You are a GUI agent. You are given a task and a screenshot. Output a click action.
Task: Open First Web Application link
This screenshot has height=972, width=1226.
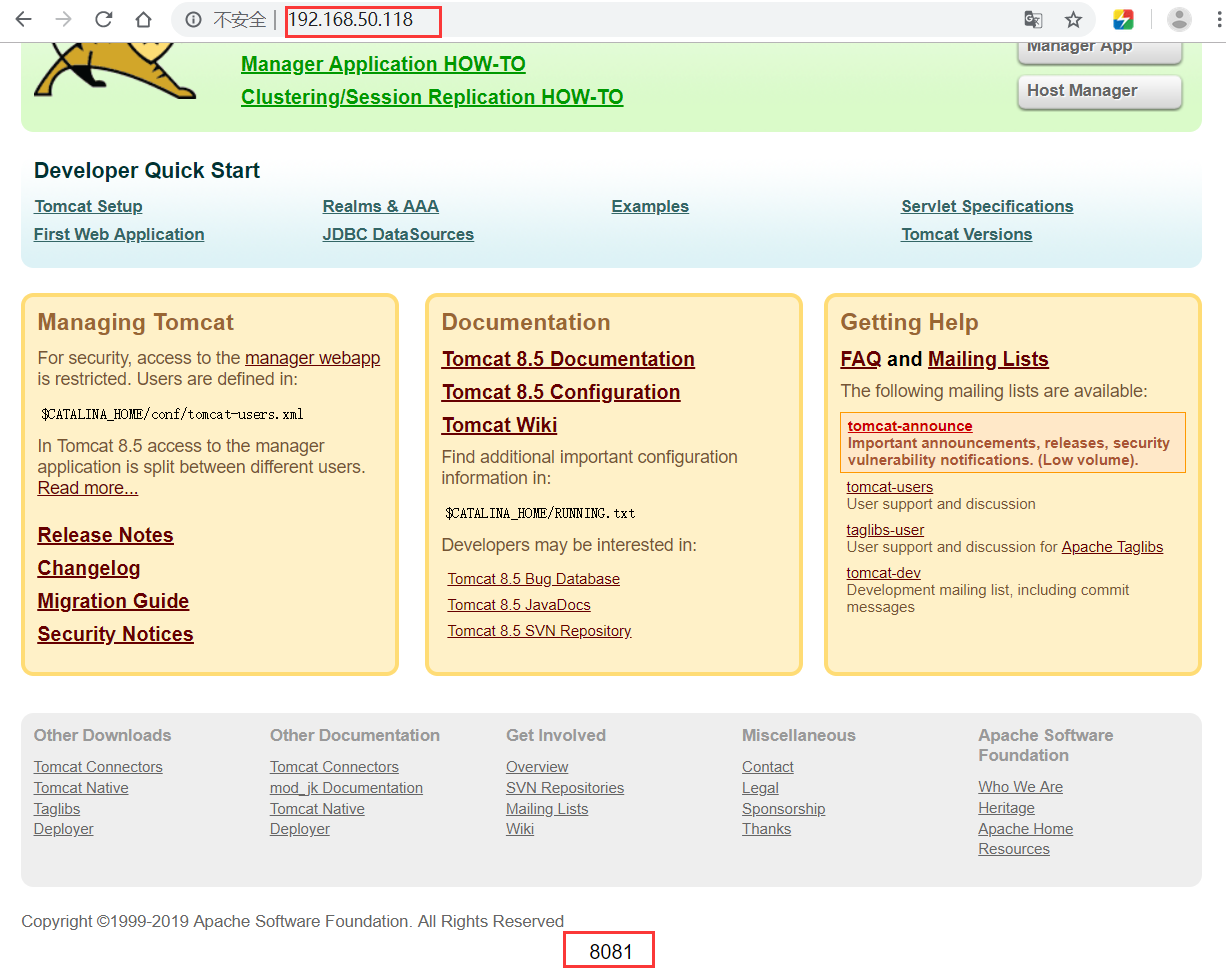point(119,234)
